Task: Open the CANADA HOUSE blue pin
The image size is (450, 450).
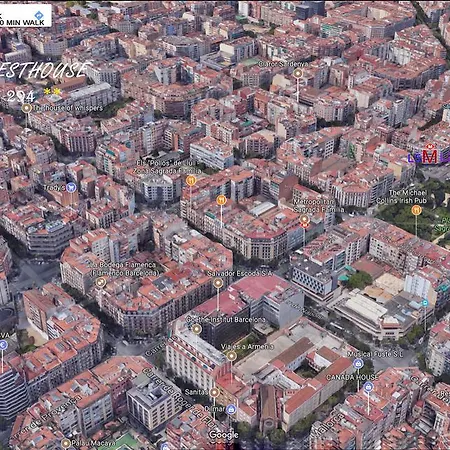Action: (x=368, y=387)
